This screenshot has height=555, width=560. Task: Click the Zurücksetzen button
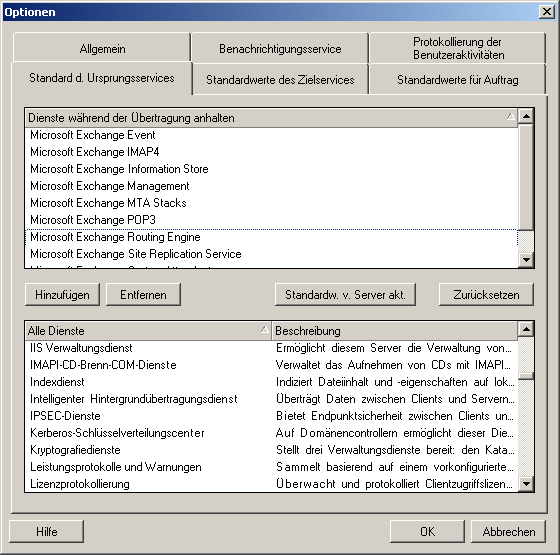click(486, 295)
